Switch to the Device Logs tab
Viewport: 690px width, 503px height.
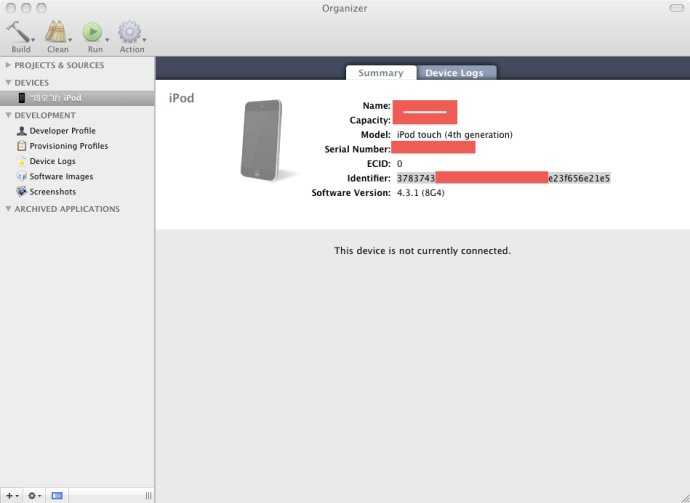click(x=456, y=73)
